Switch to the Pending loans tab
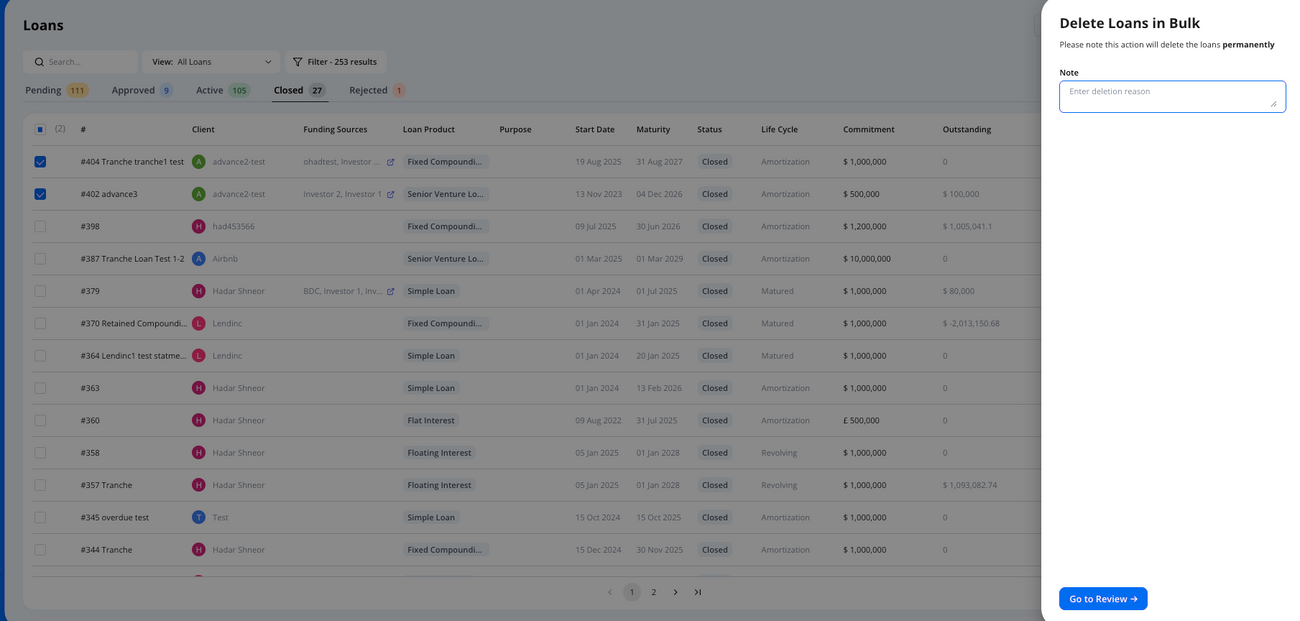This screenshot has height=621, width=1300. click(43, 89)
